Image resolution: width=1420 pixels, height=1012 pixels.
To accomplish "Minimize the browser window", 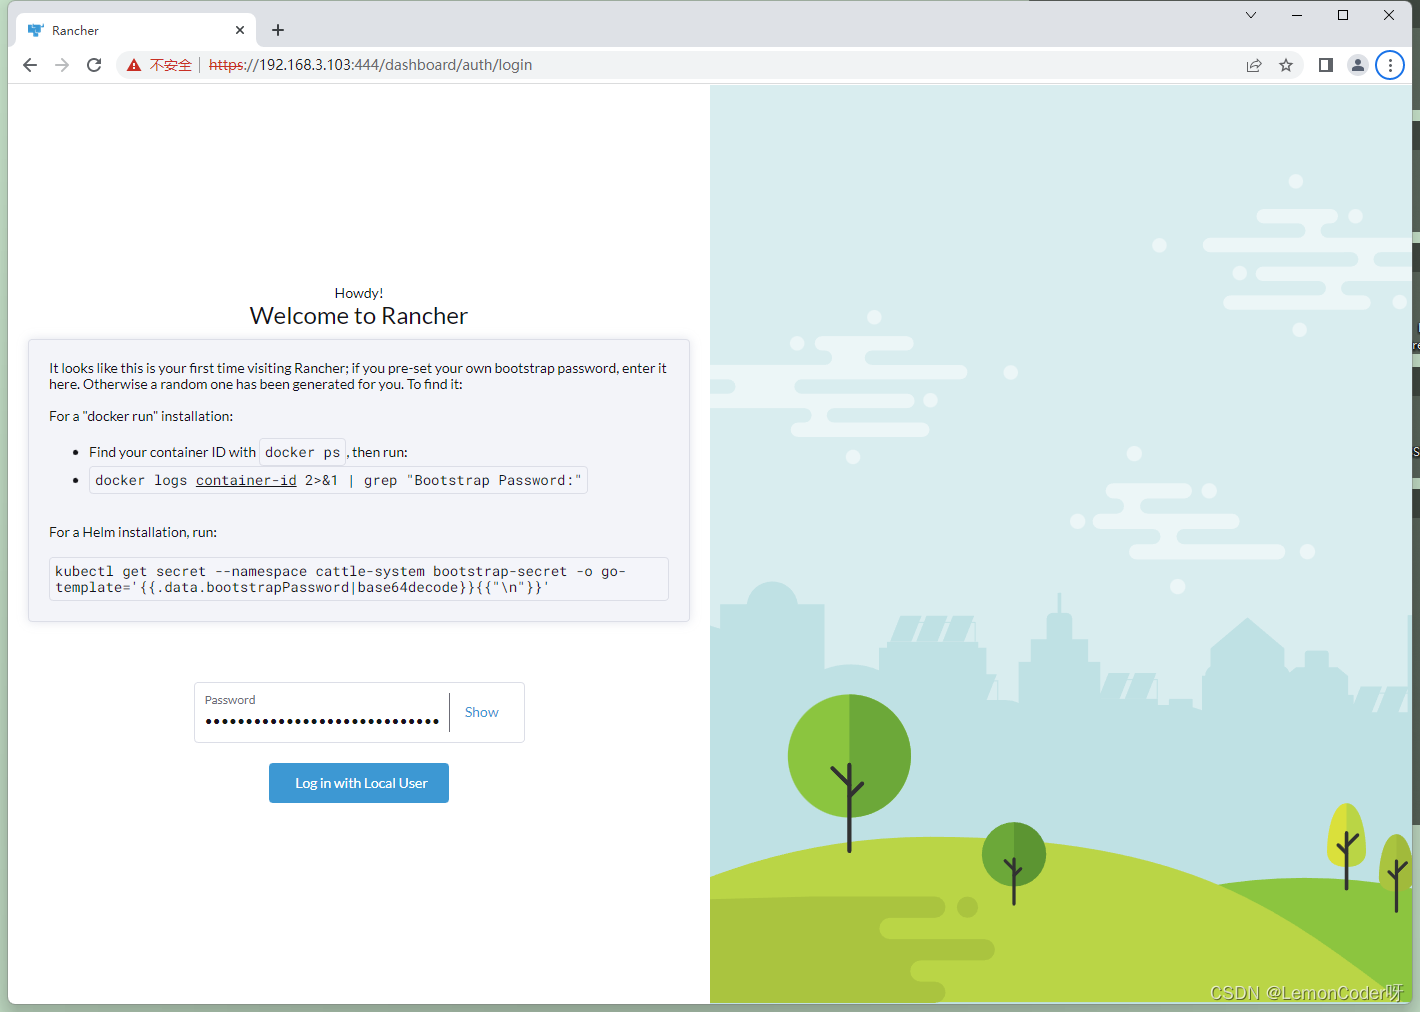I will (x=1297, y=15).
